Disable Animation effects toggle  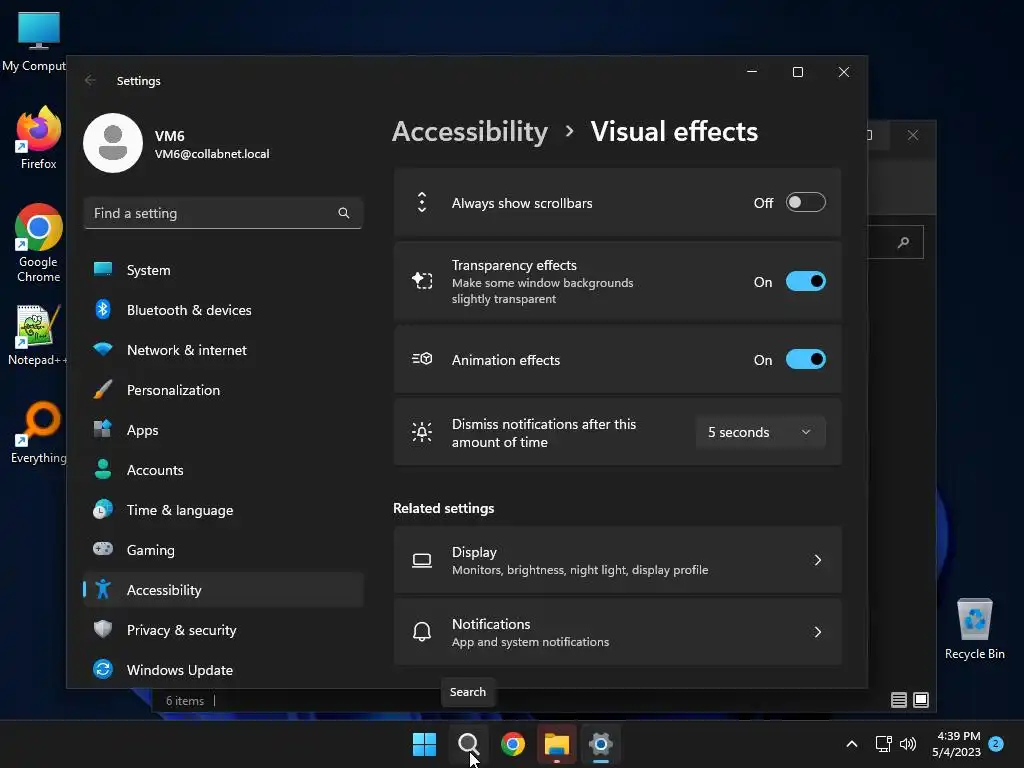(805, 359)
